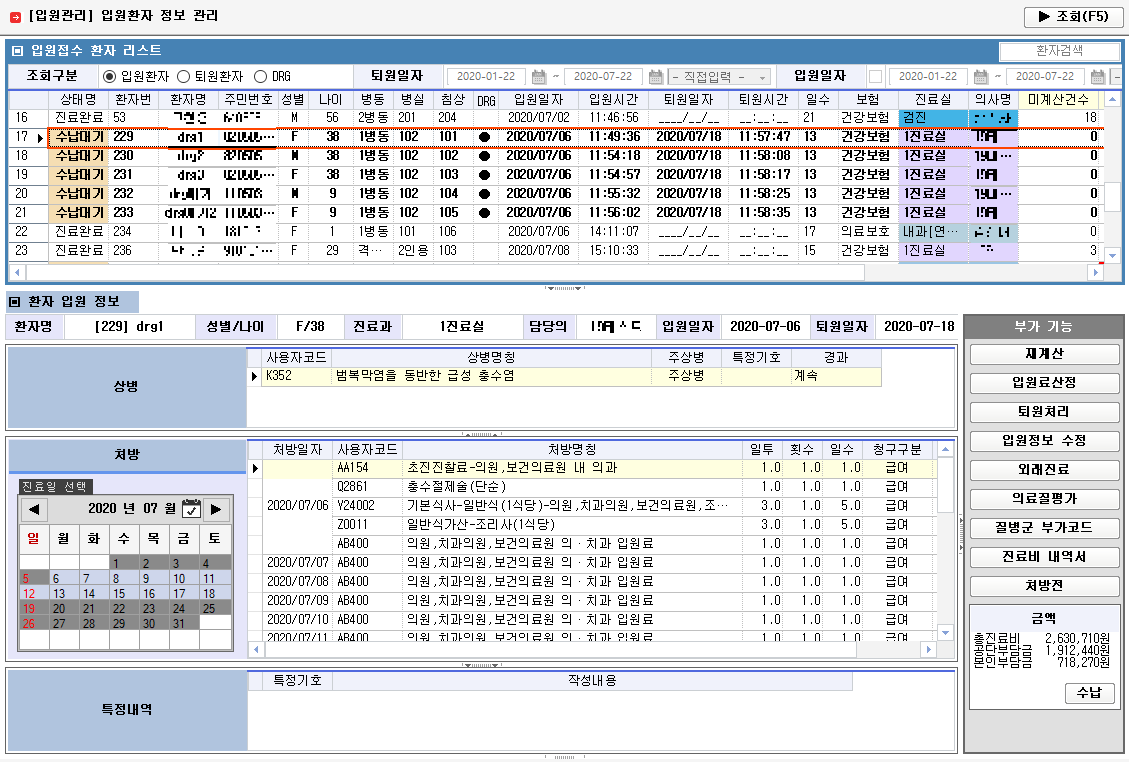The height and width of the screenshot is (762, 1129).
Task: Open calendar picker for 퇴원일자 start date
Action: (539, 77)
